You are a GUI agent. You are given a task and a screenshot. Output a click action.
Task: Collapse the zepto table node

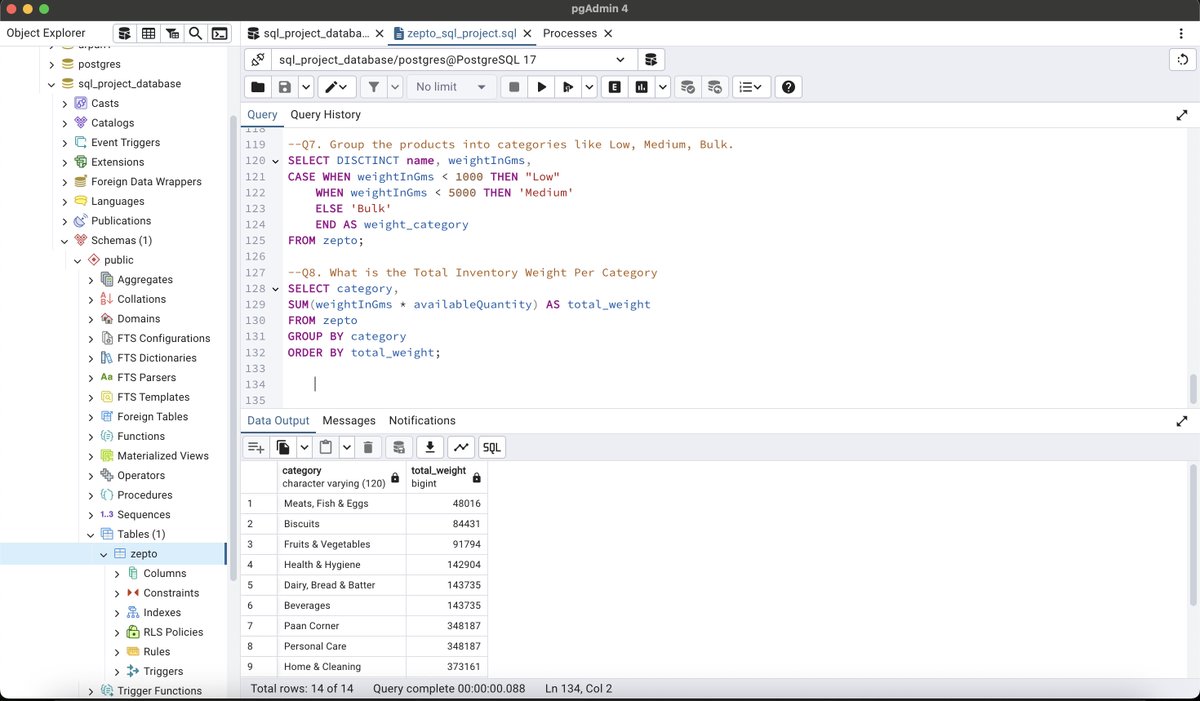click(x=104, y=554)
